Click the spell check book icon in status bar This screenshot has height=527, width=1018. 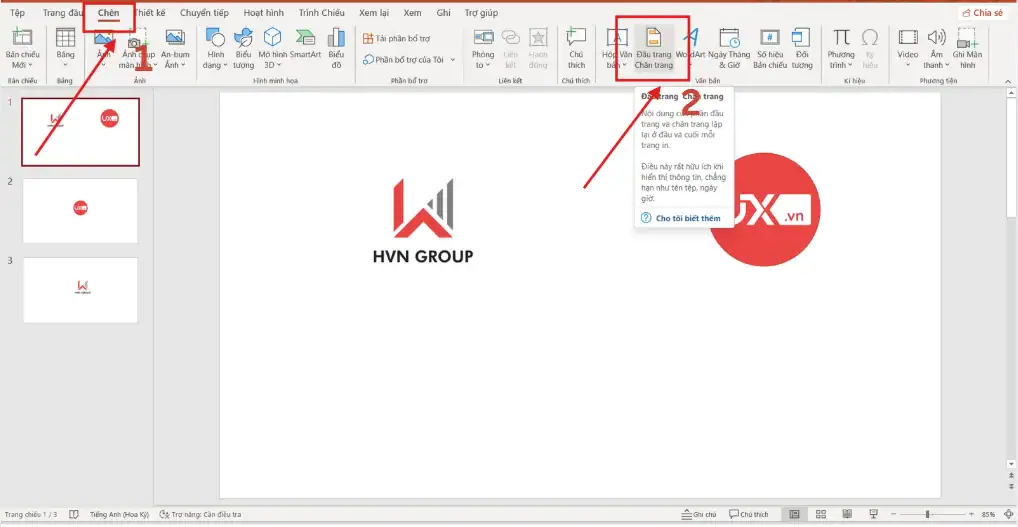pos(74,514)
